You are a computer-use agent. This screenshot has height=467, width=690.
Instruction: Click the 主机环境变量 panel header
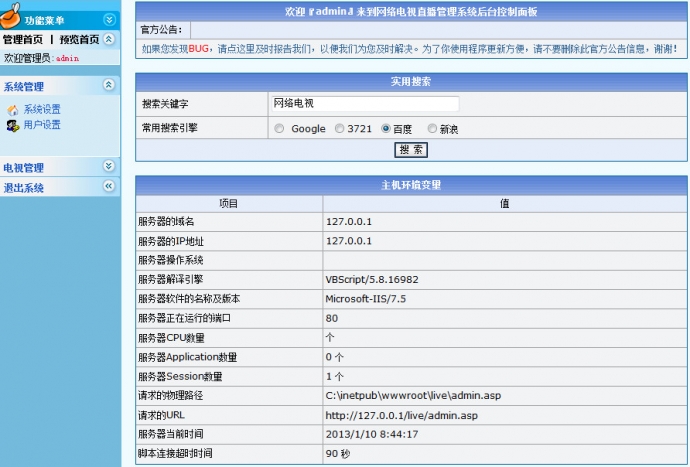coord(411,185)
